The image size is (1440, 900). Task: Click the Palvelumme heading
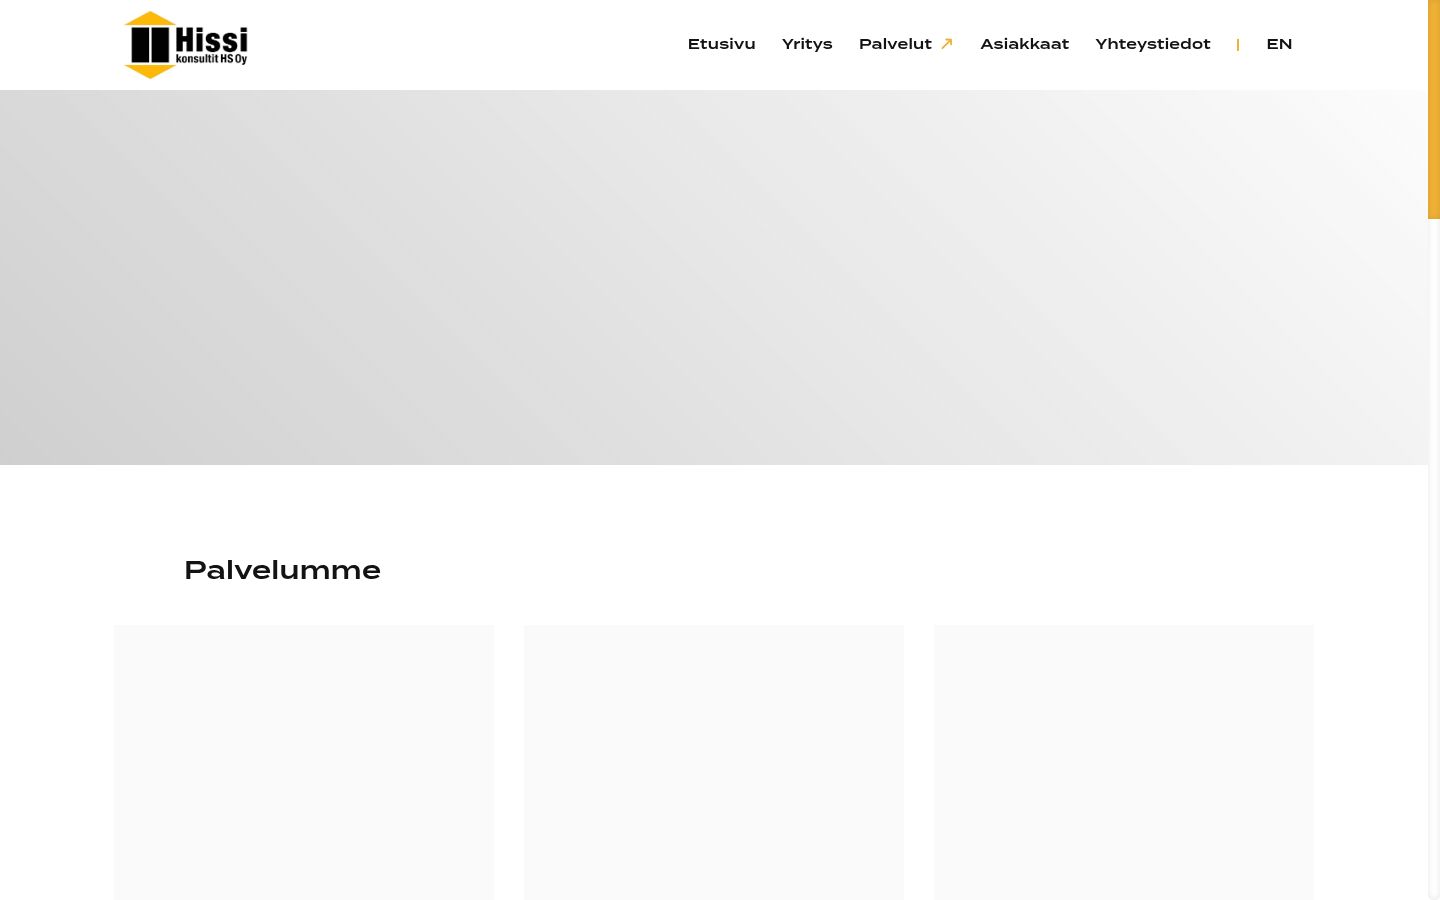point(282,570)
